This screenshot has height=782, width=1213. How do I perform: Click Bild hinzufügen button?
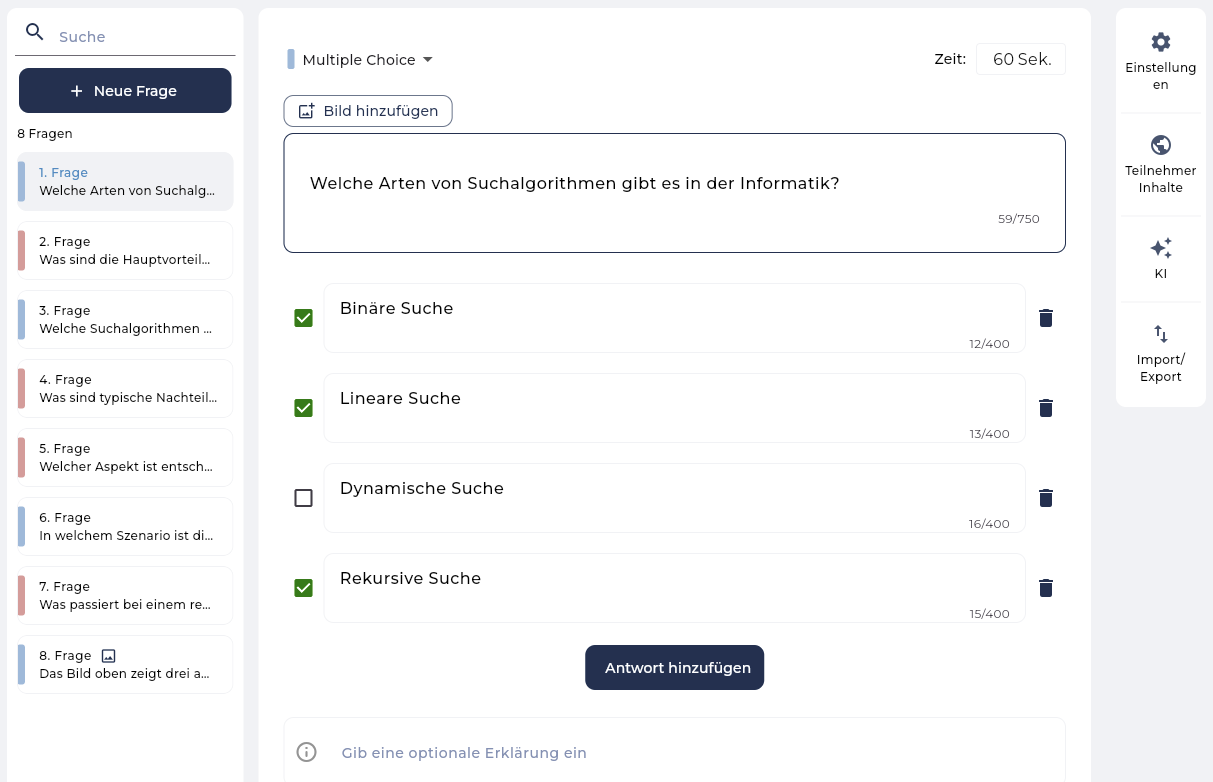click(x=368, y=111)
